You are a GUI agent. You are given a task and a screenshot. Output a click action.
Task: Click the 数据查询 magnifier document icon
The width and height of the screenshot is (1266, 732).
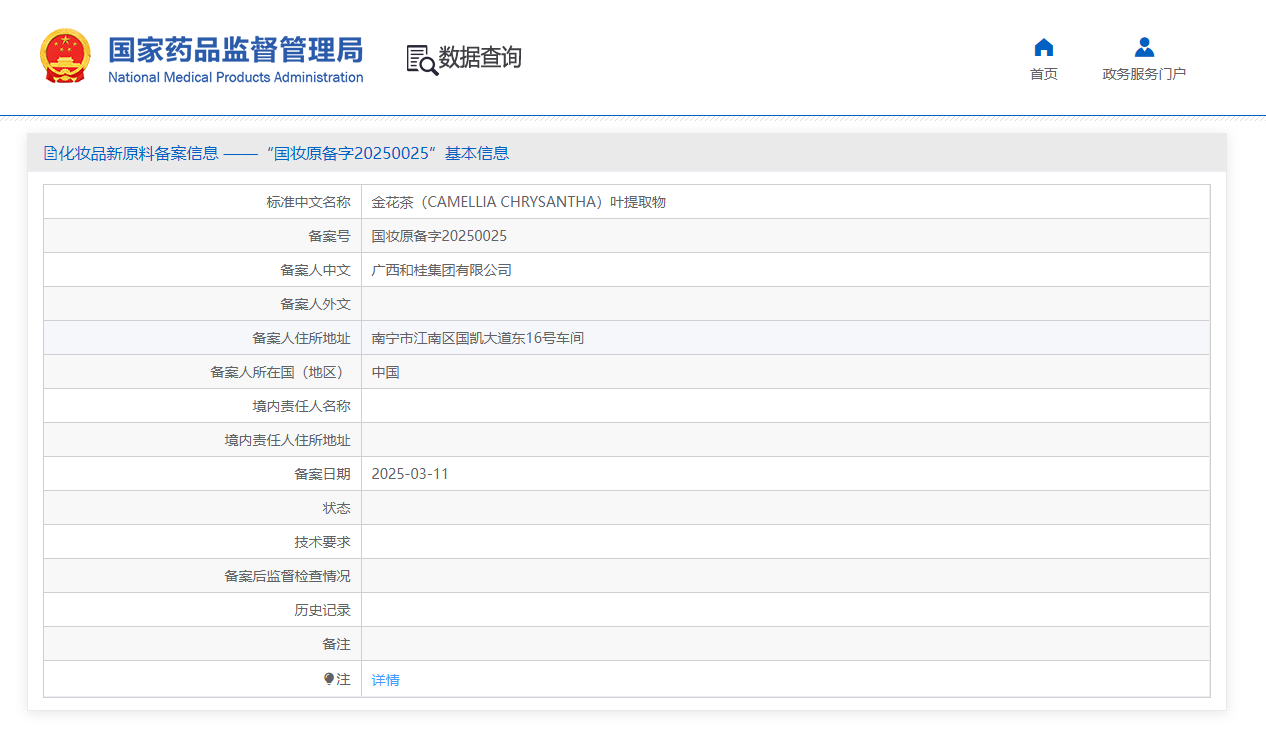tap(421, 59)
